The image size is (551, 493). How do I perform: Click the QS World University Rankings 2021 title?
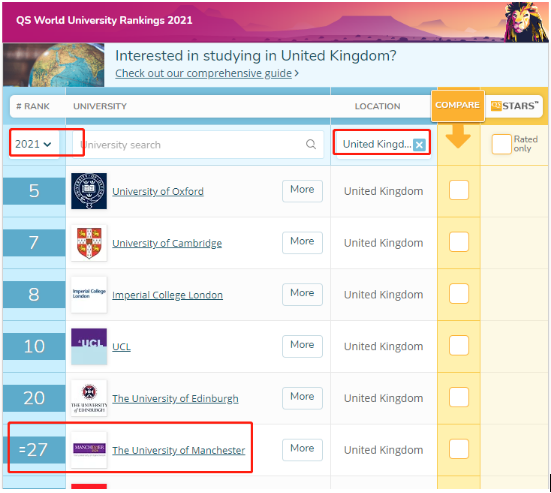104,20
